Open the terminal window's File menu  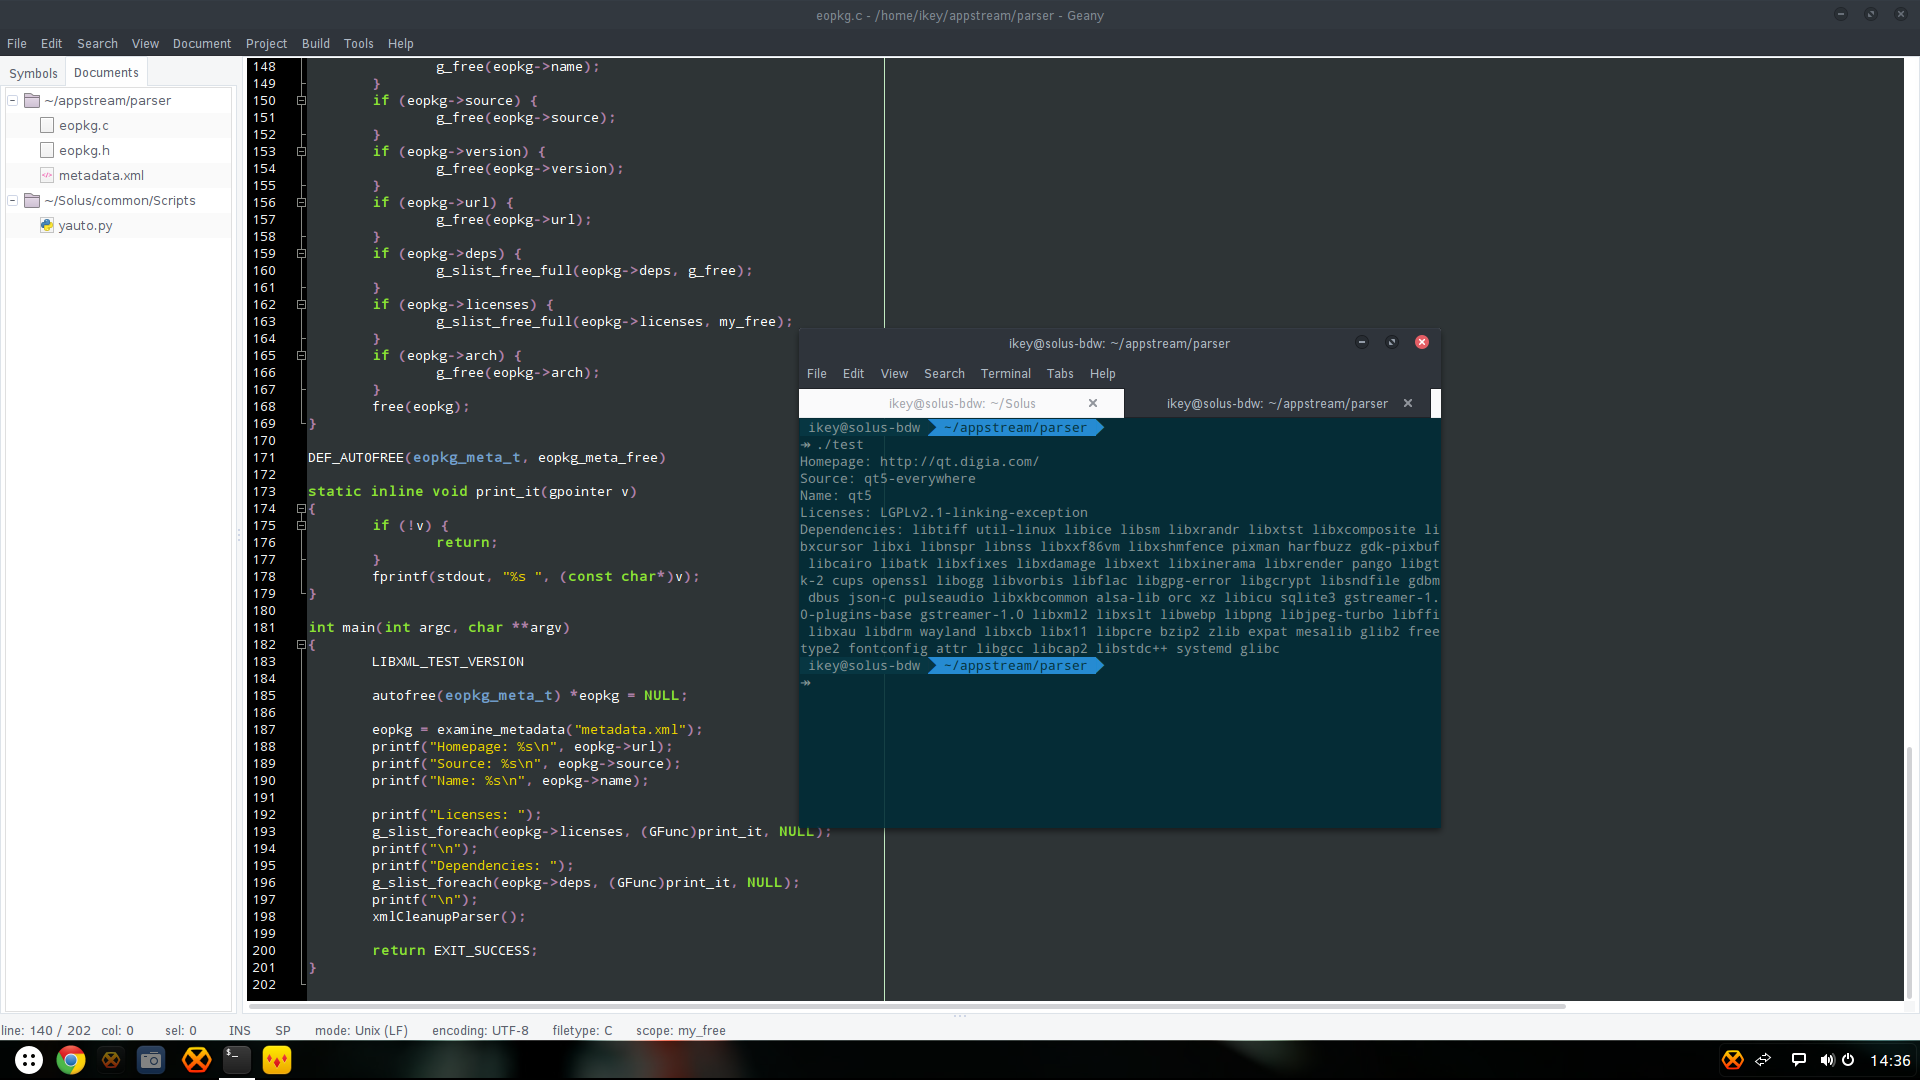817,373
